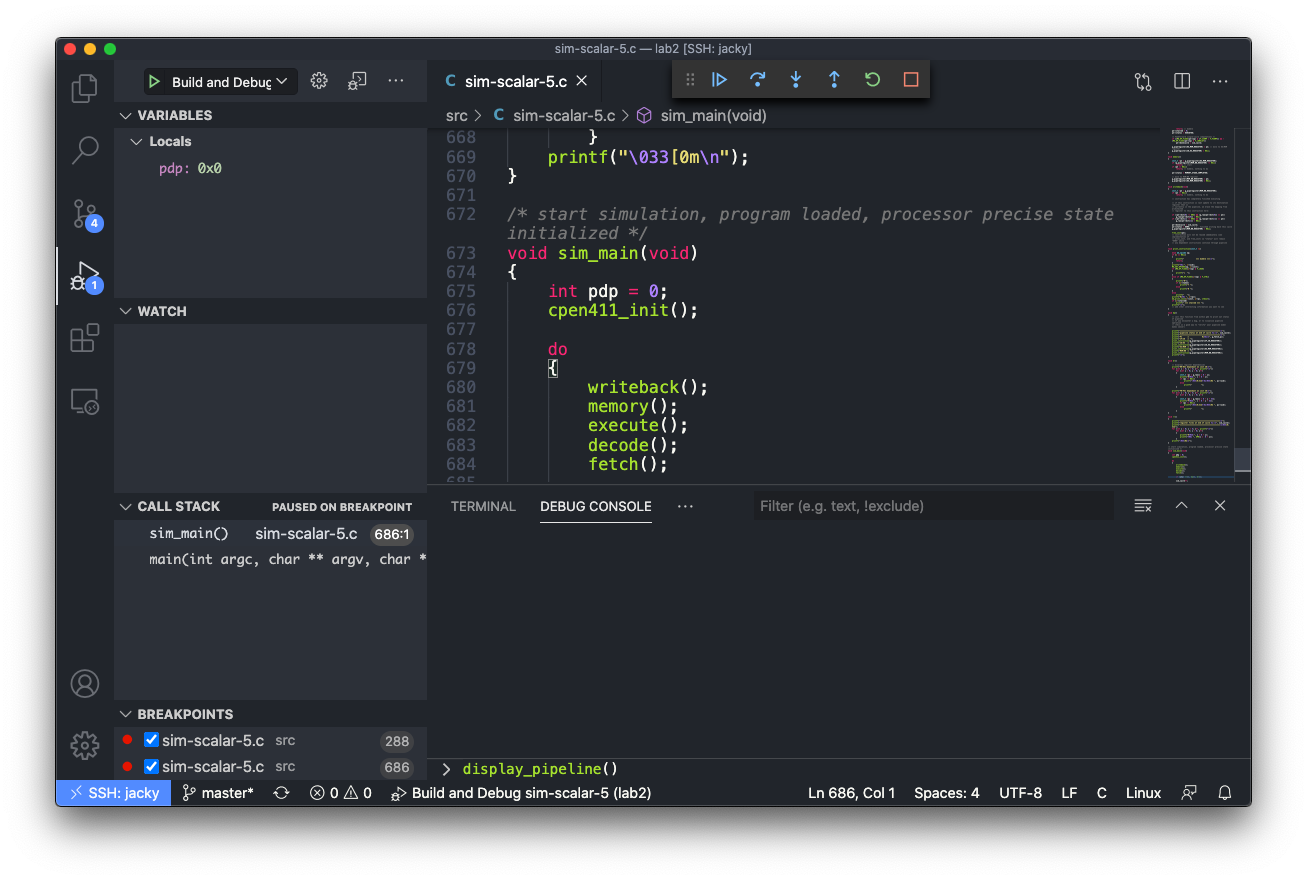
Task: Open the Remote Explorer view
Action: pyautogui.click(x=85, y=401)
